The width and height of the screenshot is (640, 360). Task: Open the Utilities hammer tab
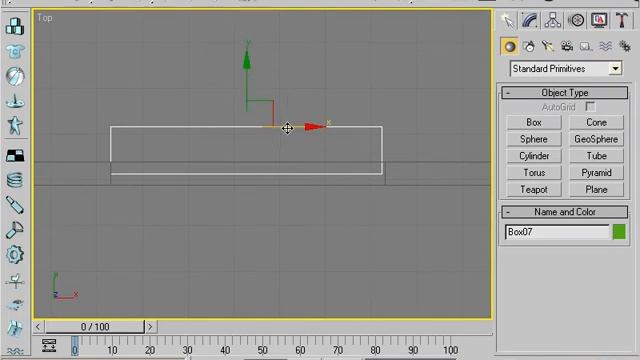(622, 20)
